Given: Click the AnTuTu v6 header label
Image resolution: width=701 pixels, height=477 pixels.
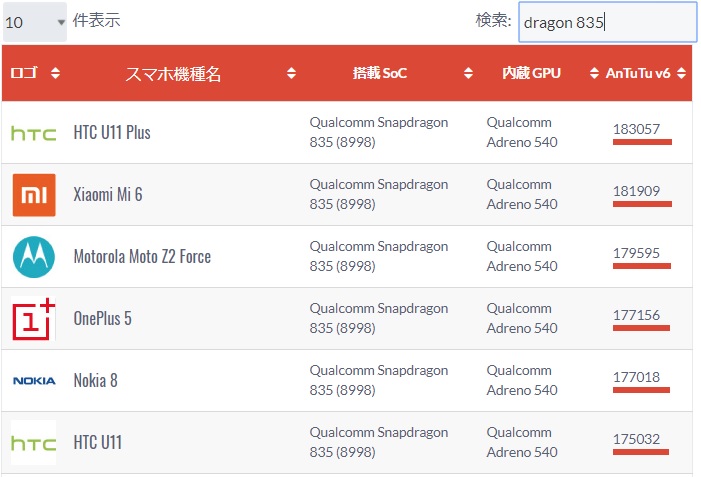Looking at the screenshot, I should pos(638,73).
